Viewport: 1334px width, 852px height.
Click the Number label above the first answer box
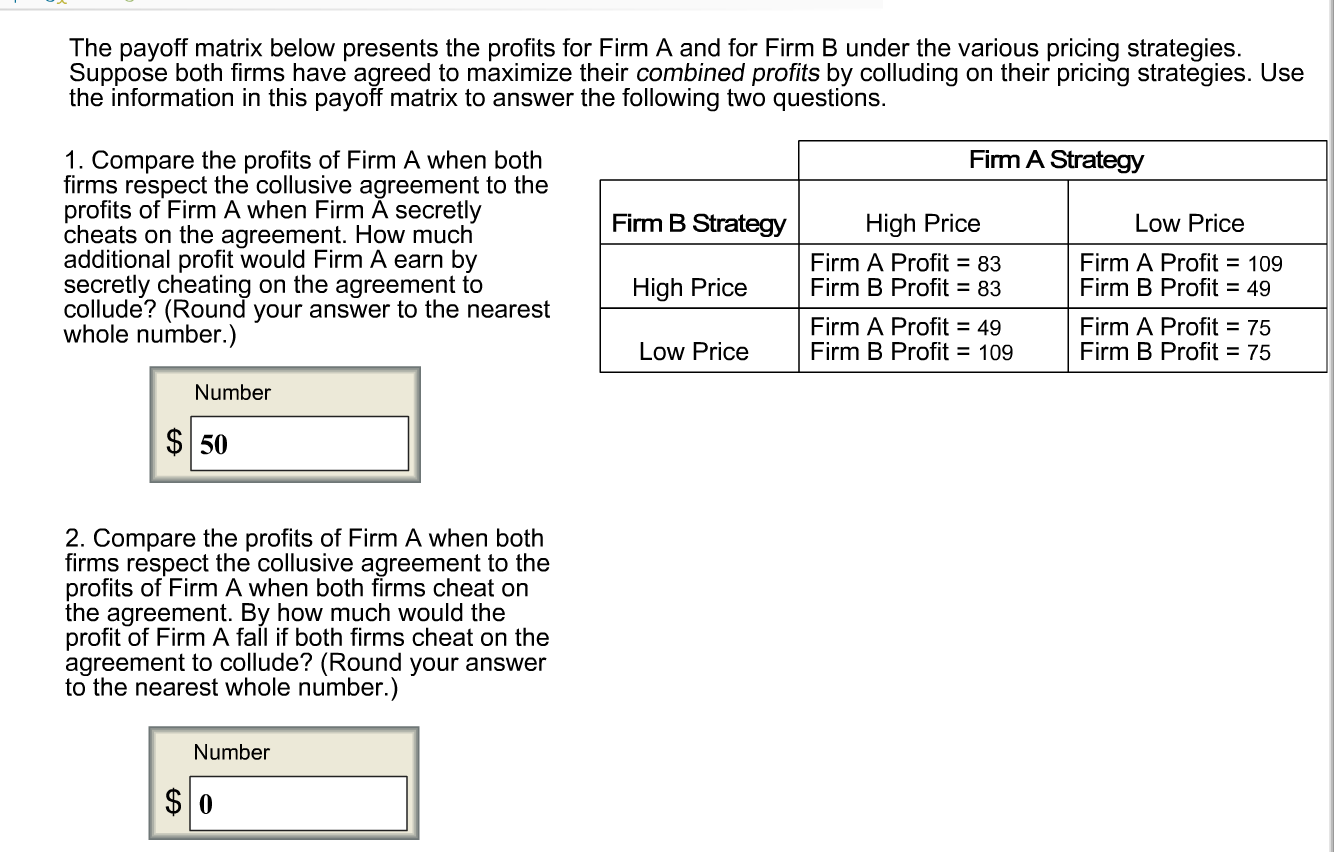pos(232,393)
